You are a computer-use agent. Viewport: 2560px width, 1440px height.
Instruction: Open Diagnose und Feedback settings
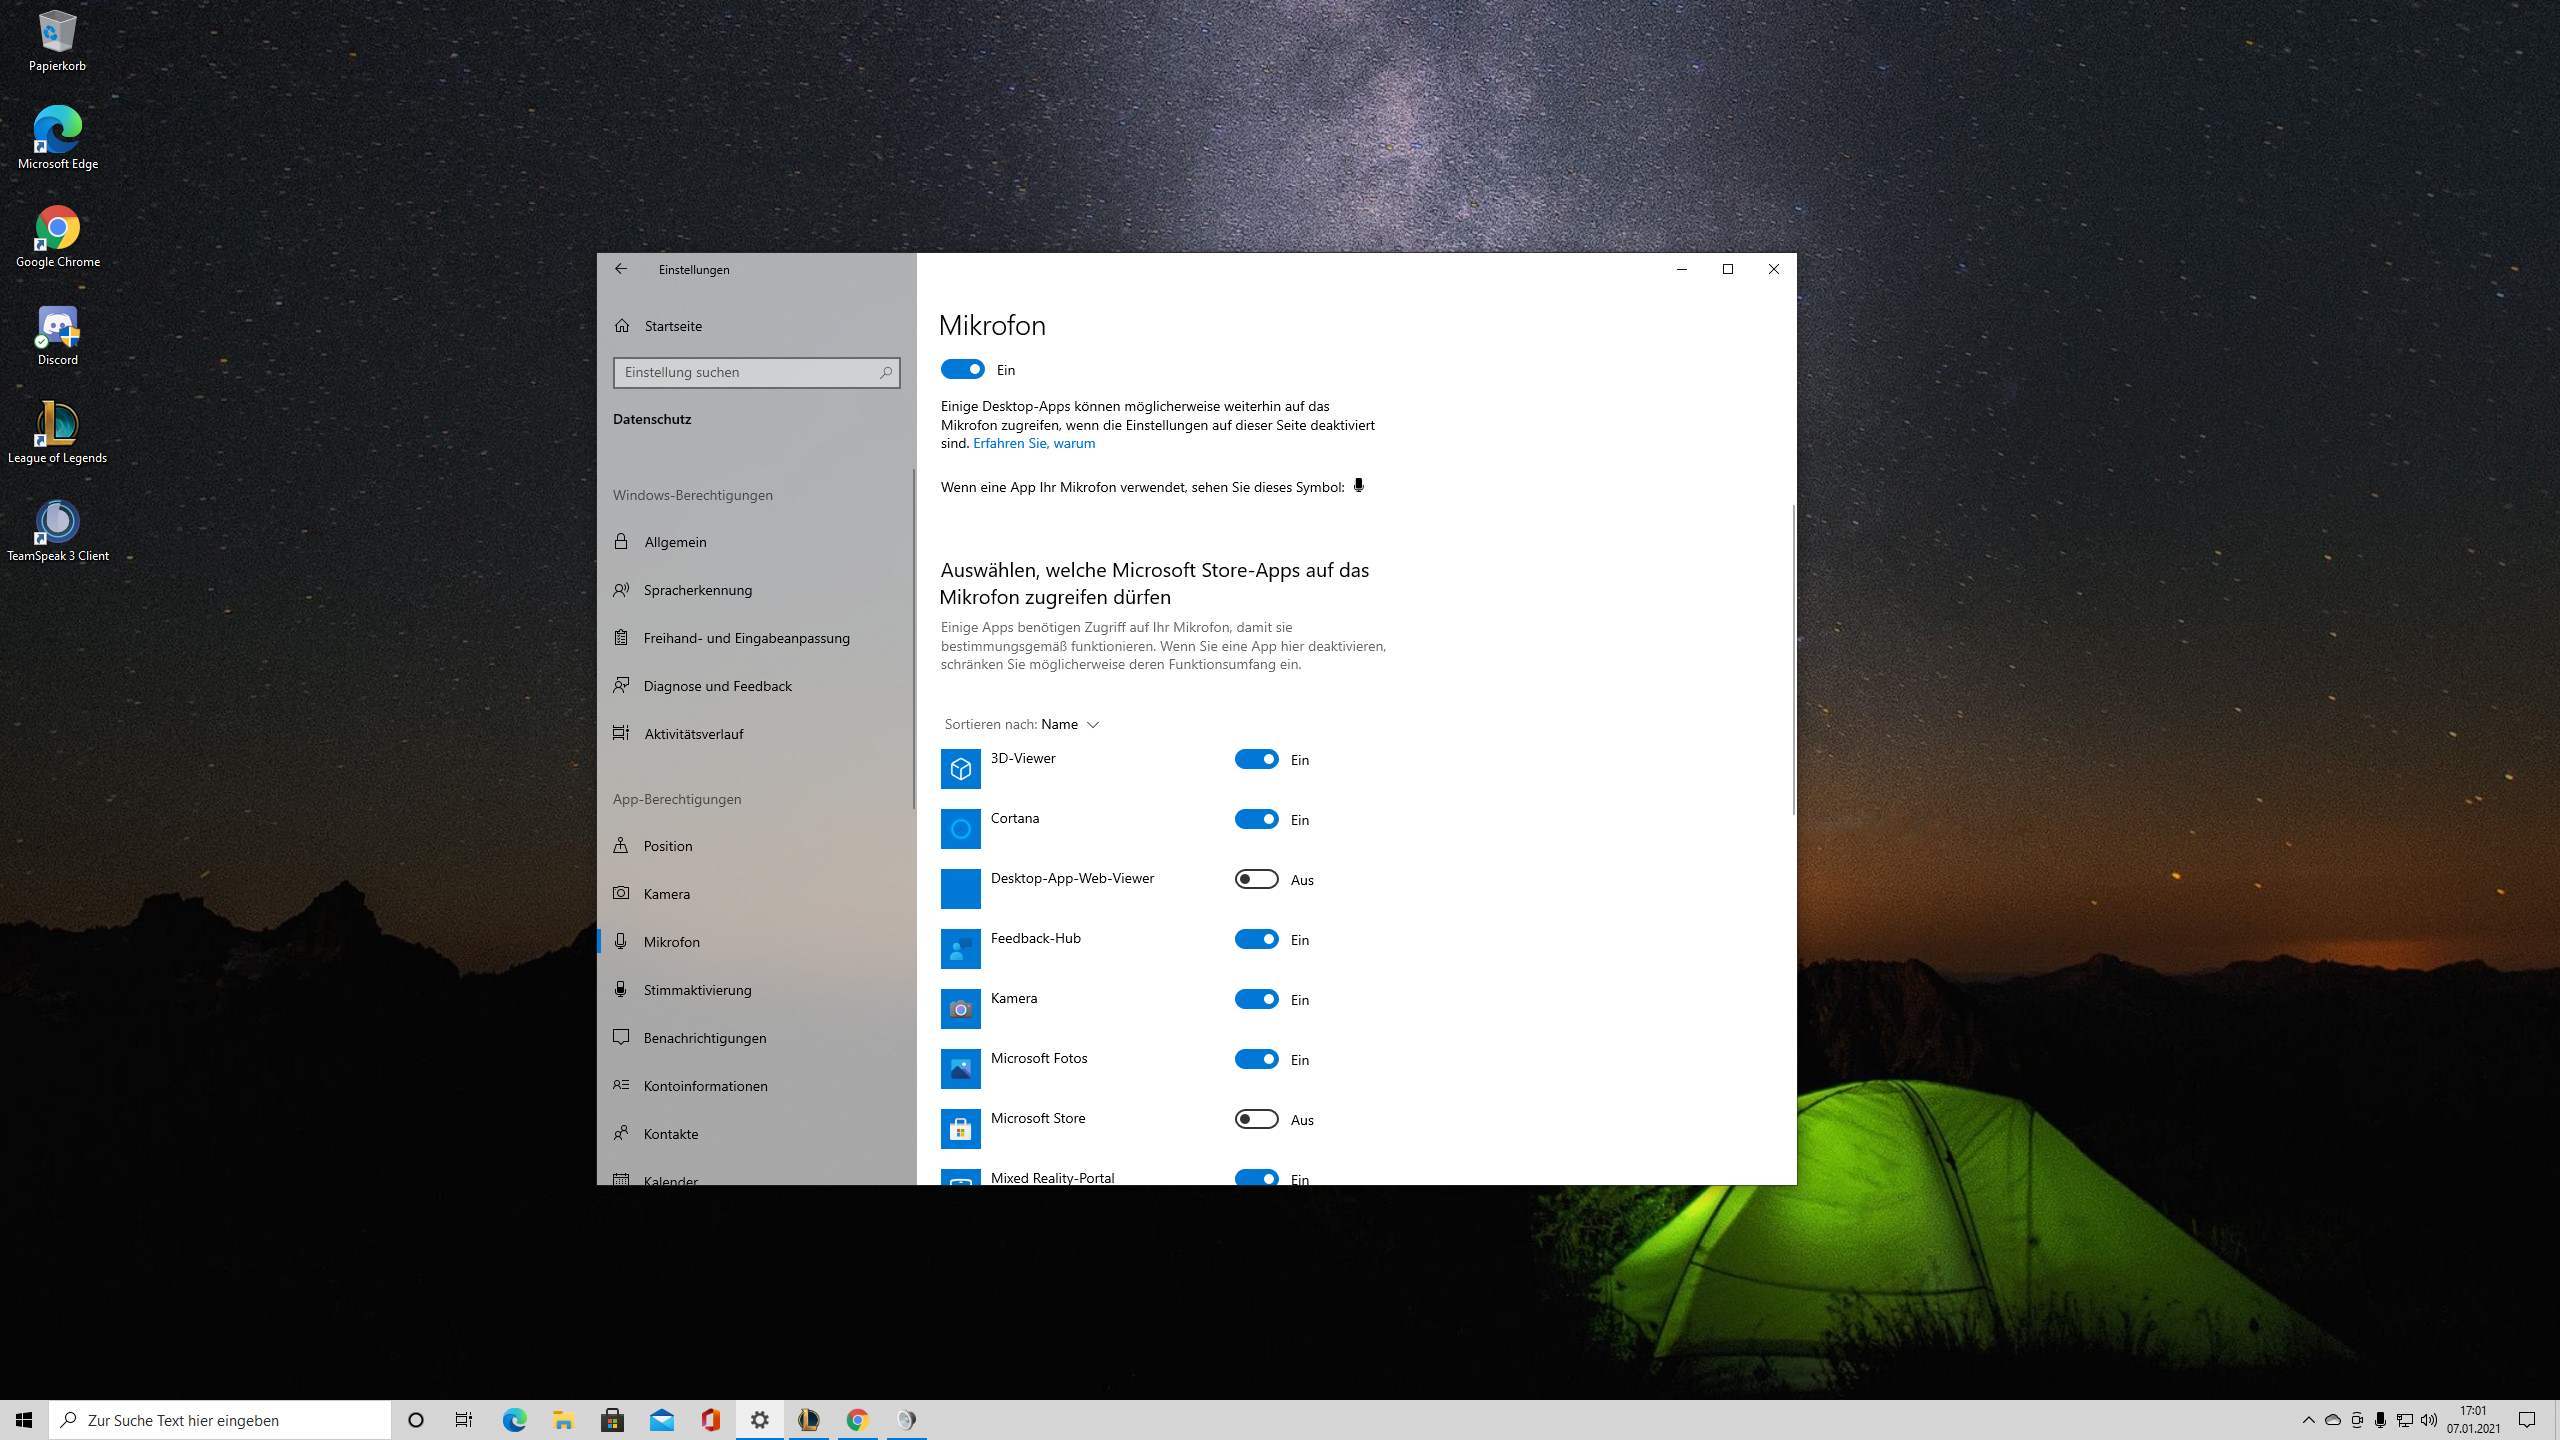[x=716, y=685]
